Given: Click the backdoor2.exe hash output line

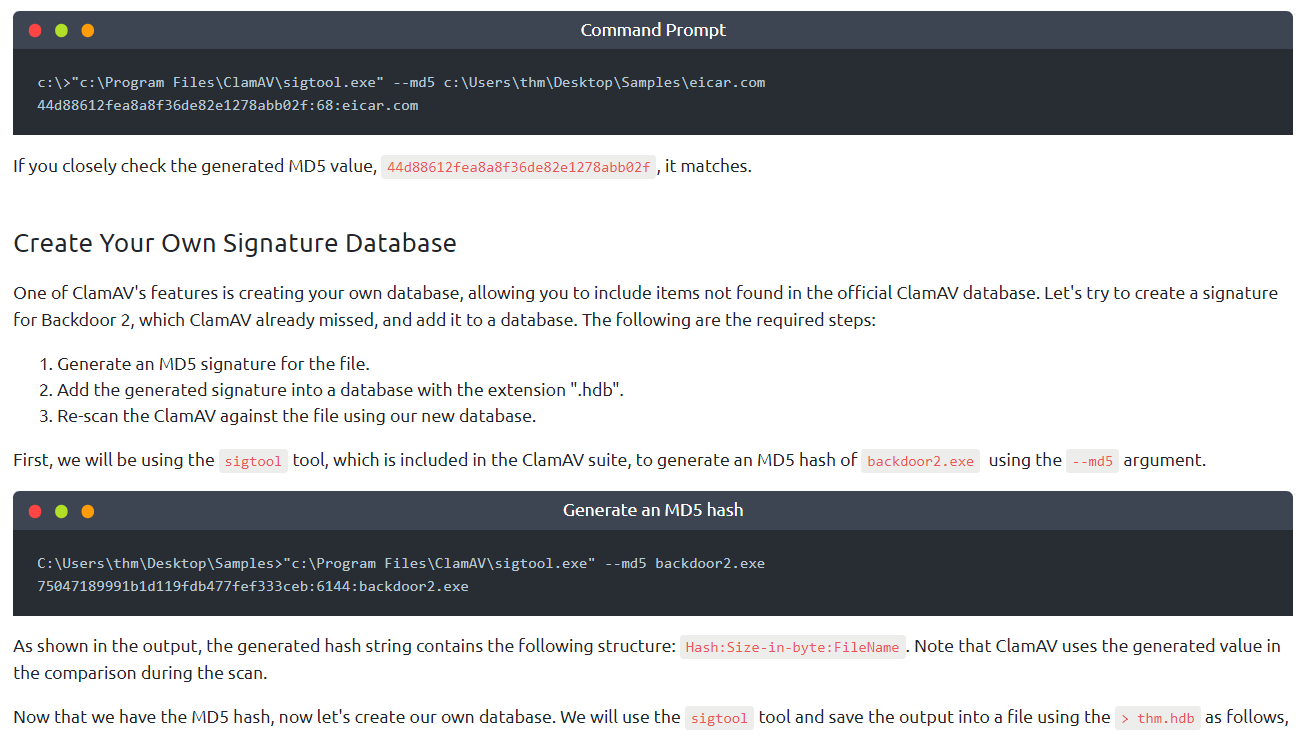Looking at the screenshot, I should point(252,586).
